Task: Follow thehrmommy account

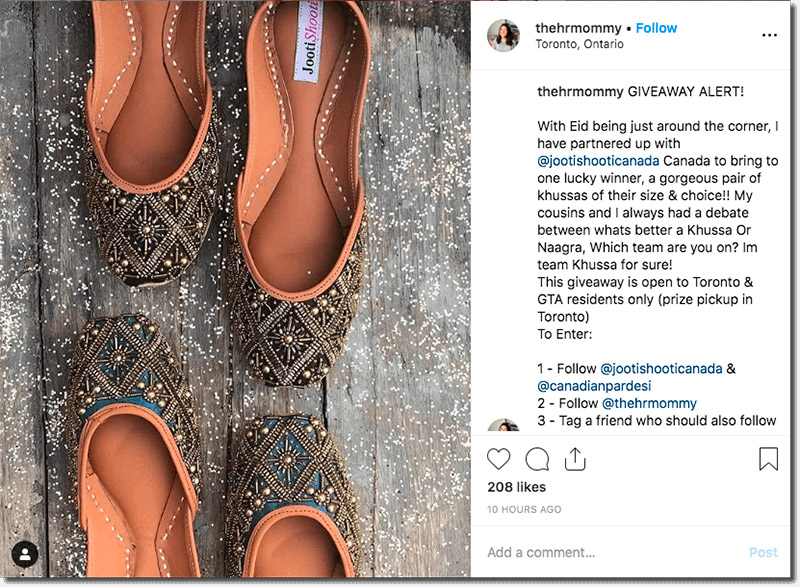Action: 657,28
